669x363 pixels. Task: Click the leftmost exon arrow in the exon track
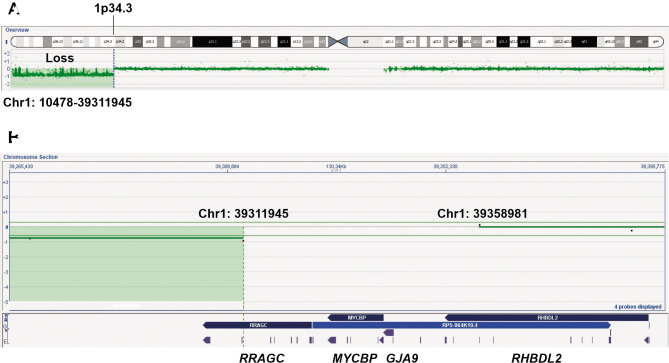207,340
